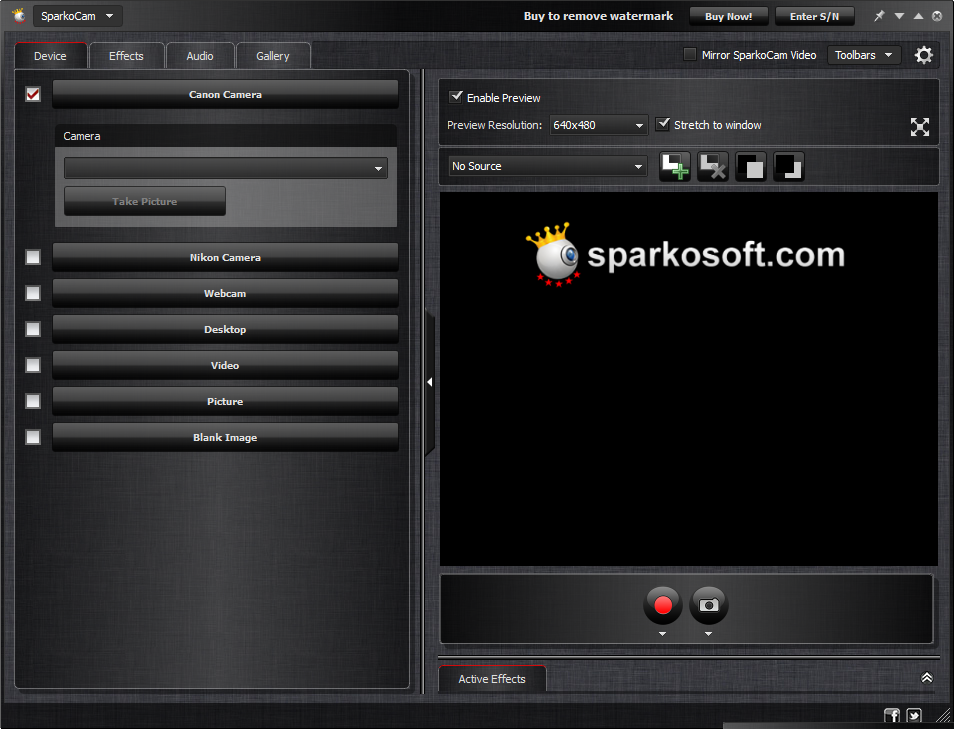The height and width of the screenshot is (729, 954).
Task: Click the remove source layer icon
Action: point(712,166)
